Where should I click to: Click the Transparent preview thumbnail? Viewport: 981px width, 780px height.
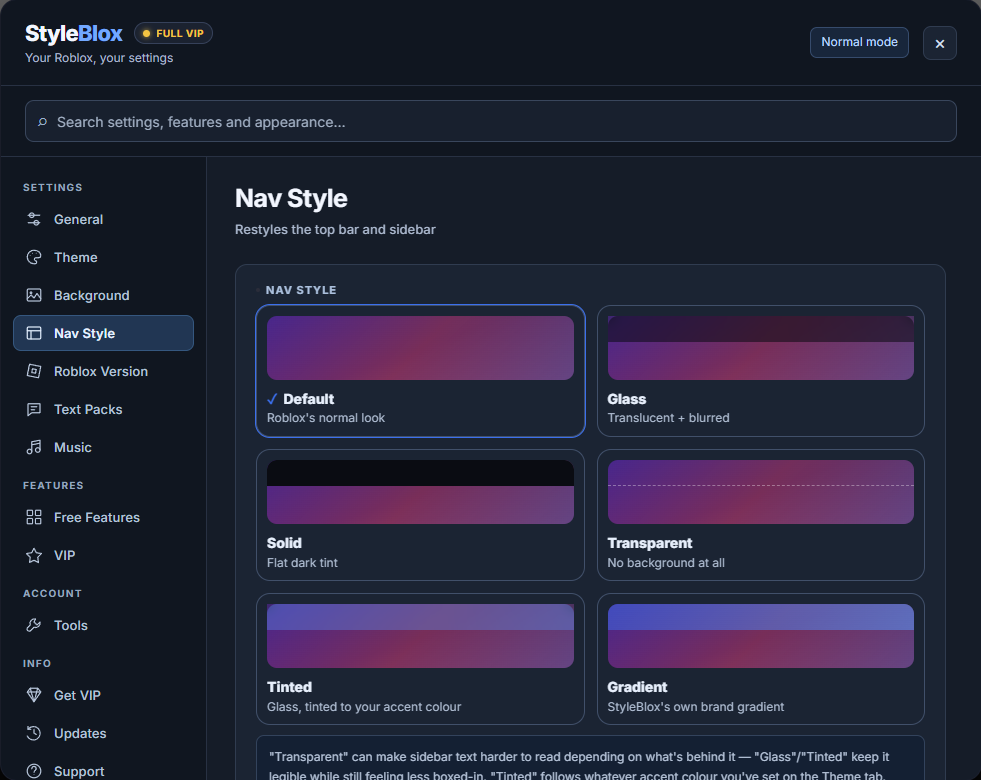[761, 492]
